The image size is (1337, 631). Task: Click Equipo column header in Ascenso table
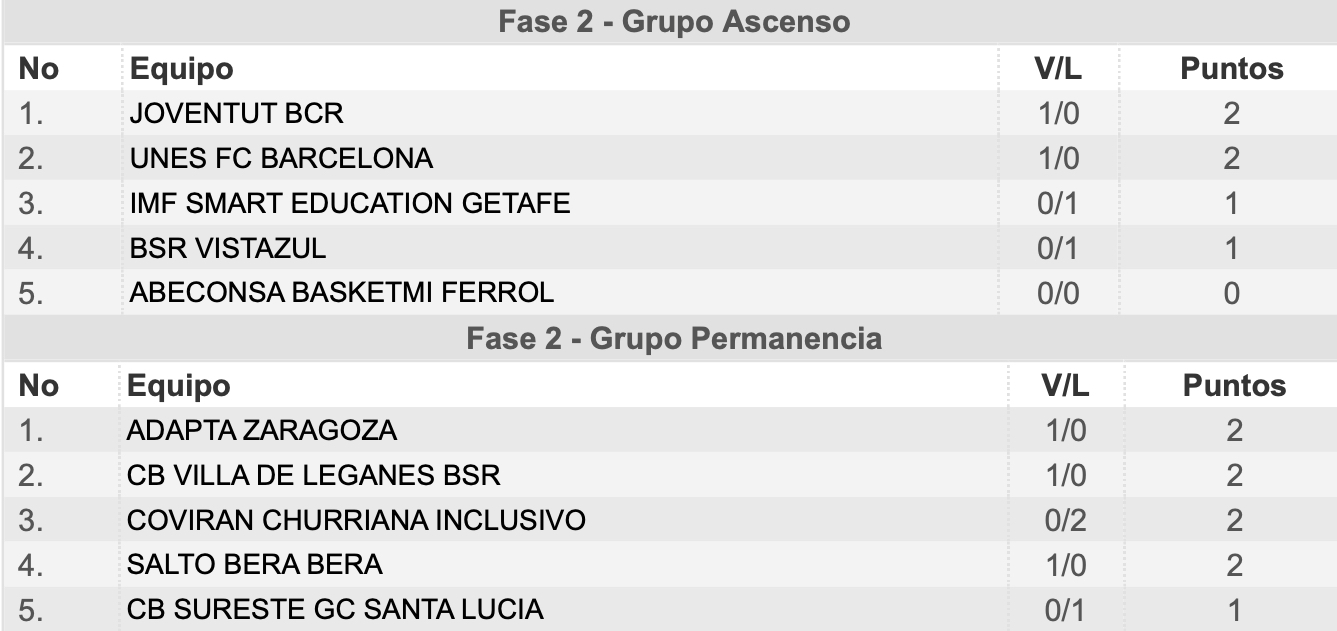[182, 69]
